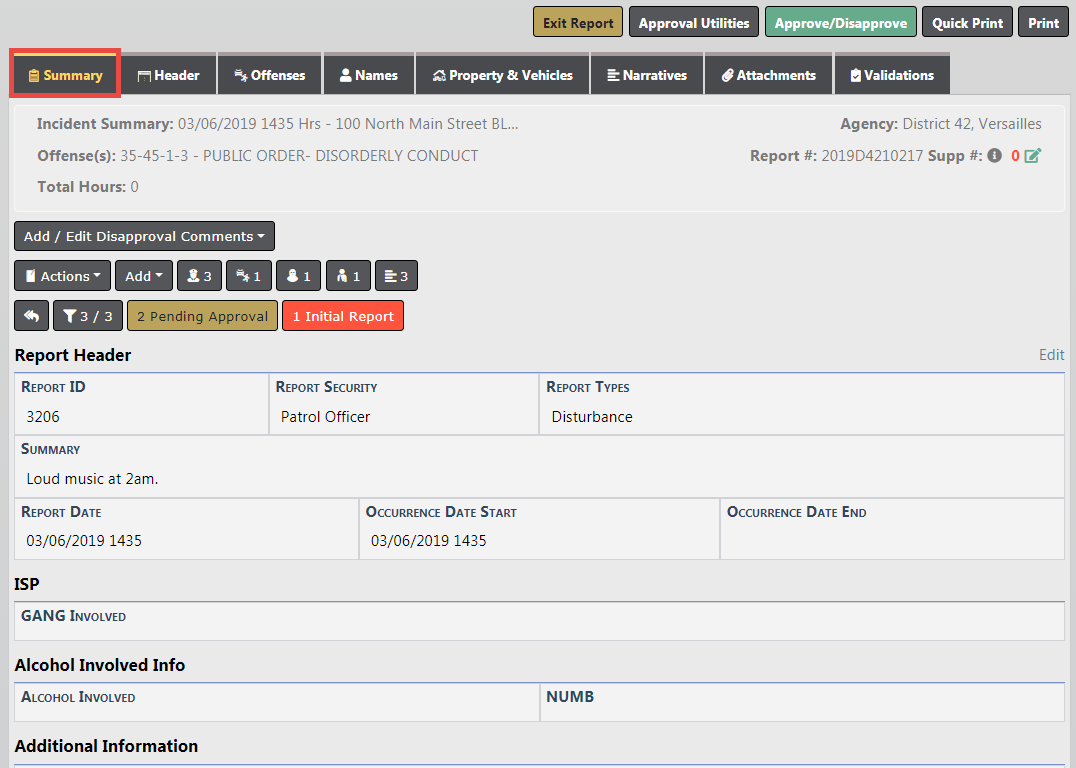Open the offenses count badge showing 1
The image size is (1076, 768).
click(x=248, y=276)
